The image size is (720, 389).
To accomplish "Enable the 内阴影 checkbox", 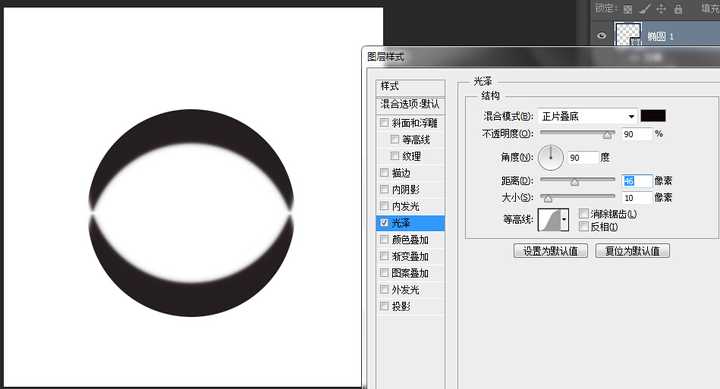I will pyautogui.click(x=384, y=189).
